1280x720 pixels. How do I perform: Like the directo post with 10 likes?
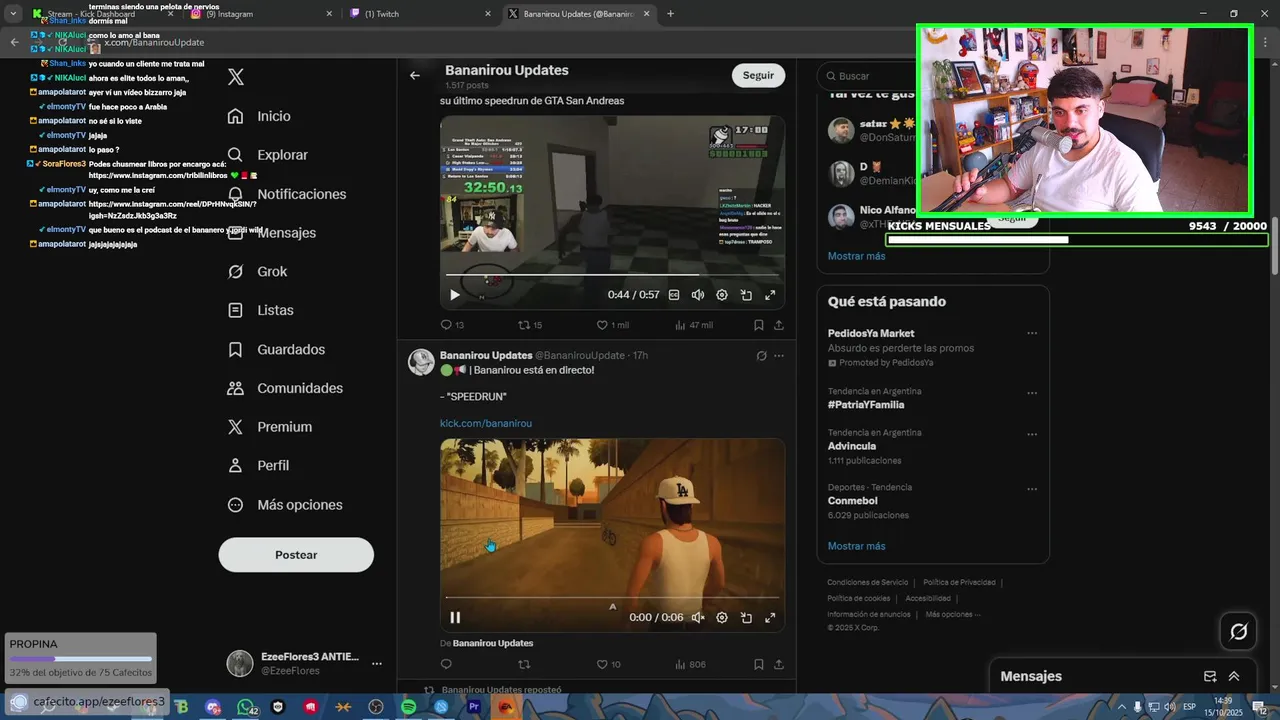608,664
